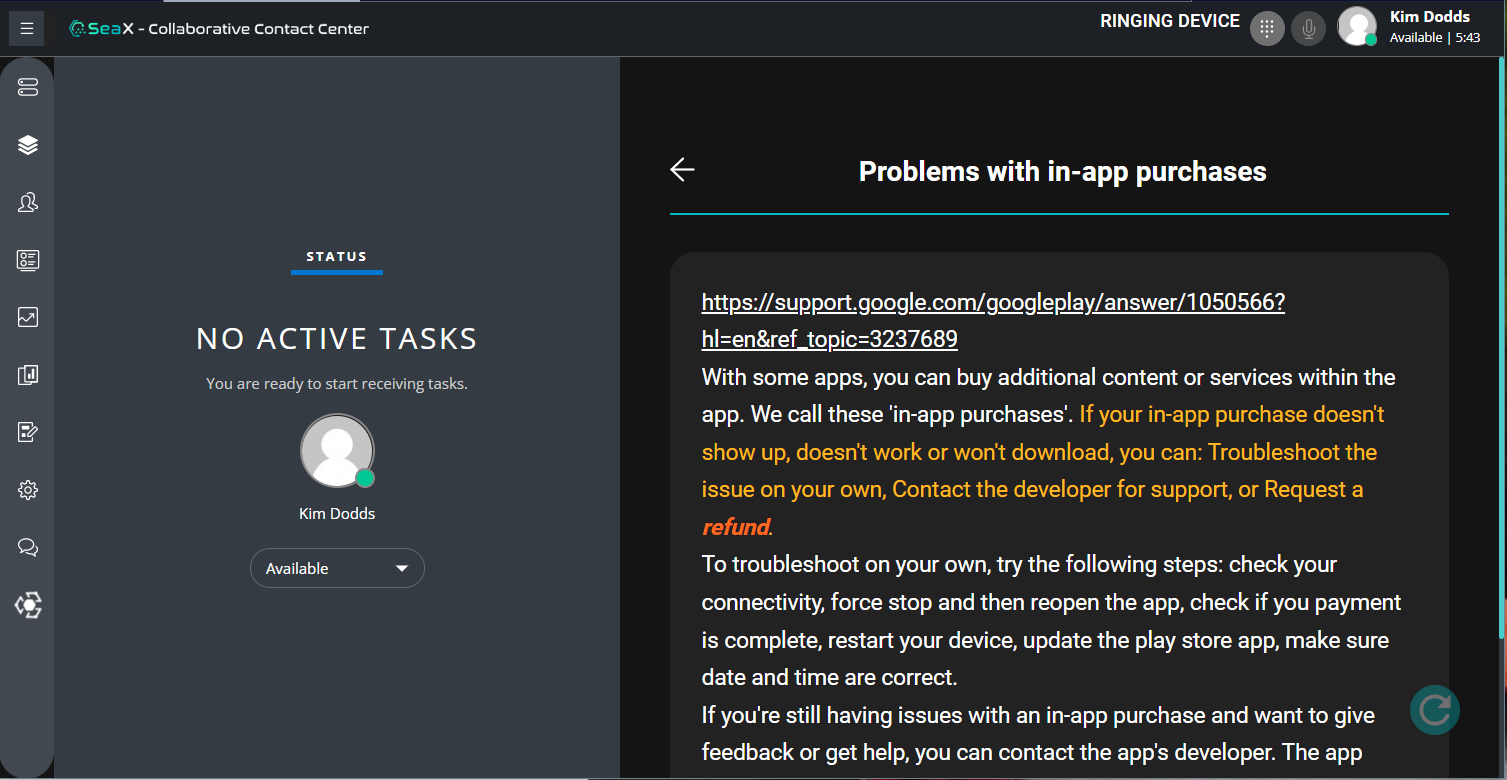Open the bar chart reports icon in sidebar

point(28,375)
